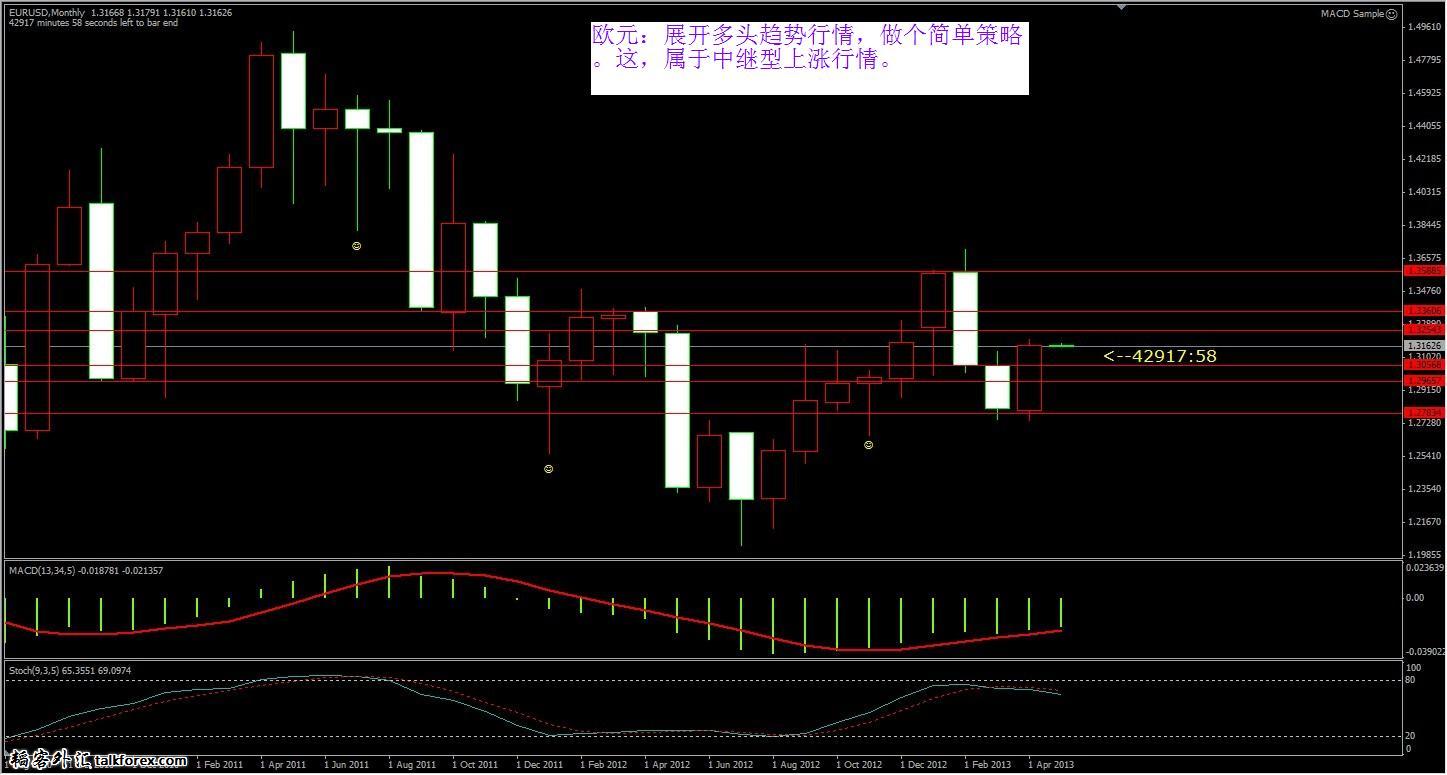The width and height of the screenshot is (1447, 775).
Task: Click the yellow '<--42917:58' countdown label
Action: [1160, 355]
